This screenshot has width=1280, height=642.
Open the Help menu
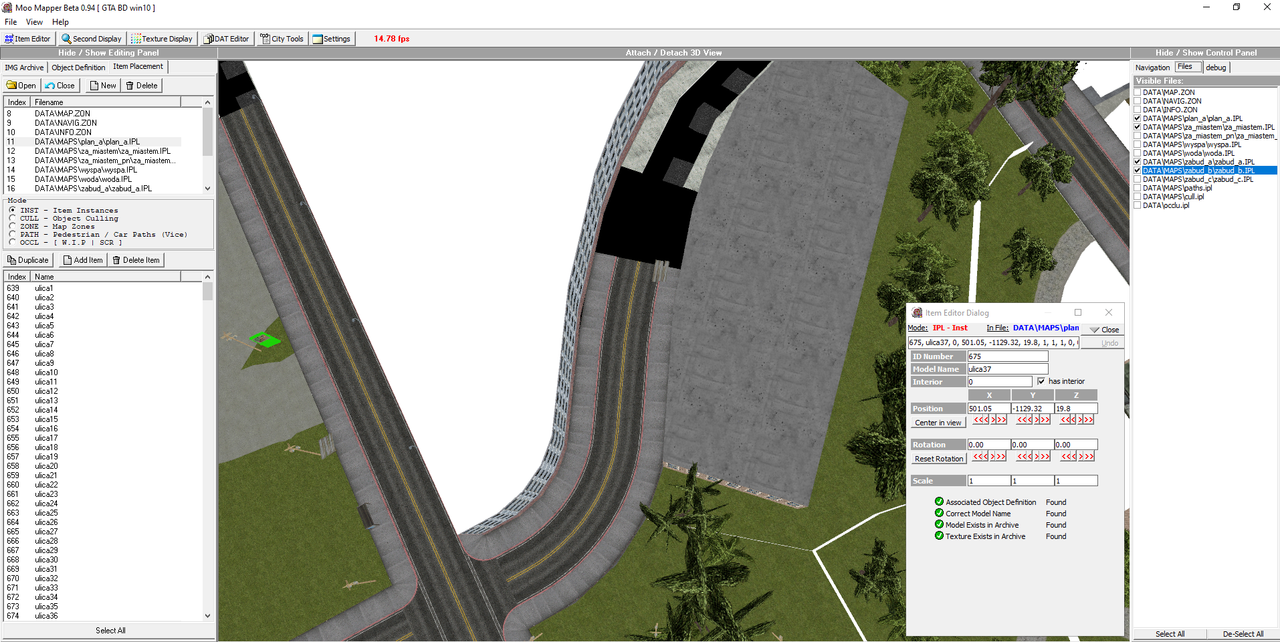(x=60, y=22)
